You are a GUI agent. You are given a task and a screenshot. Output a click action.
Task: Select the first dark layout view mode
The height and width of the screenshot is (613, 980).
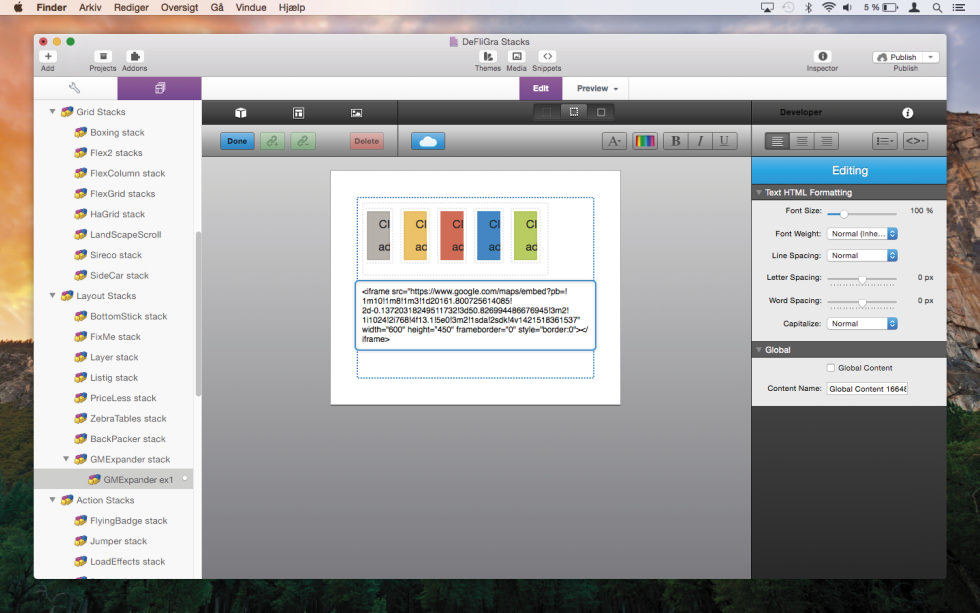click(547, 112)
